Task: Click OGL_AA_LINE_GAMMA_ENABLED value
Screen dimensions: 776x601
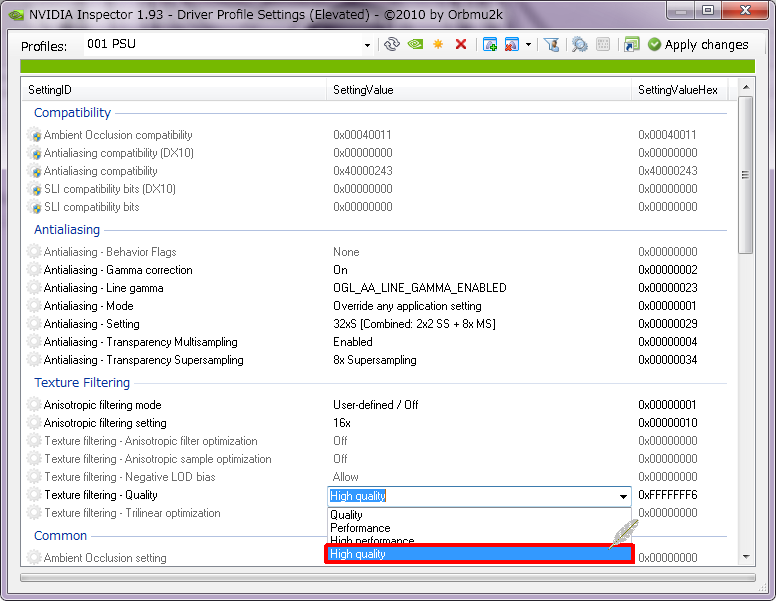Action: 420,288
